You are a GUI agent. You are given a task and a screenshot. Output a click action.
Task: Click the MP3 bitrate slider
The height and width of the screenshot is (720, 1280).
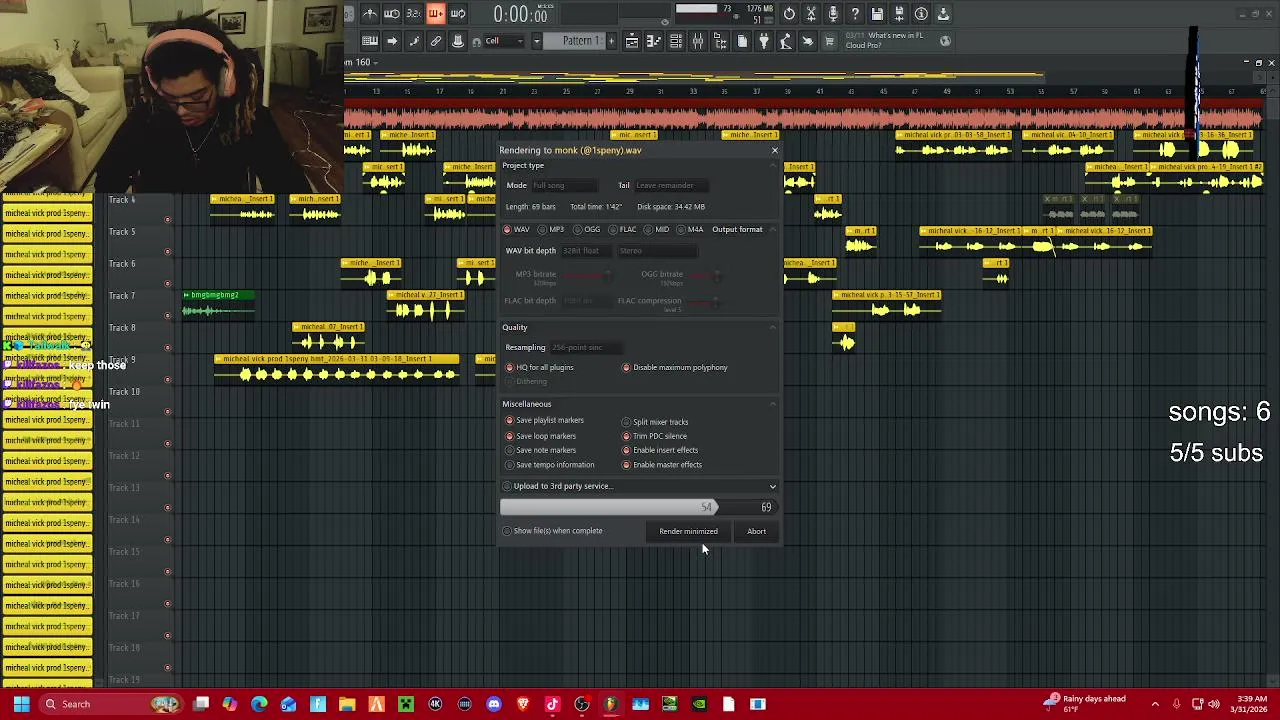click(590, 275)
